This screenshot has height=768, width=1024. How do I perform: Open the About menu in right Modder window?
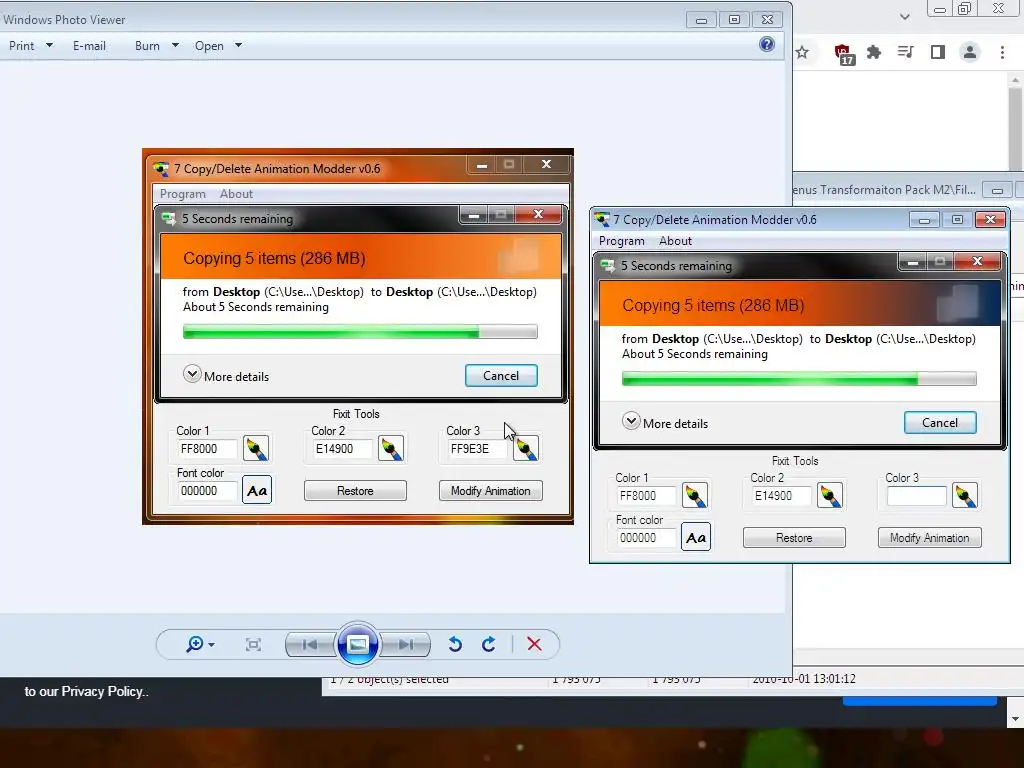[x=675, y=241]
